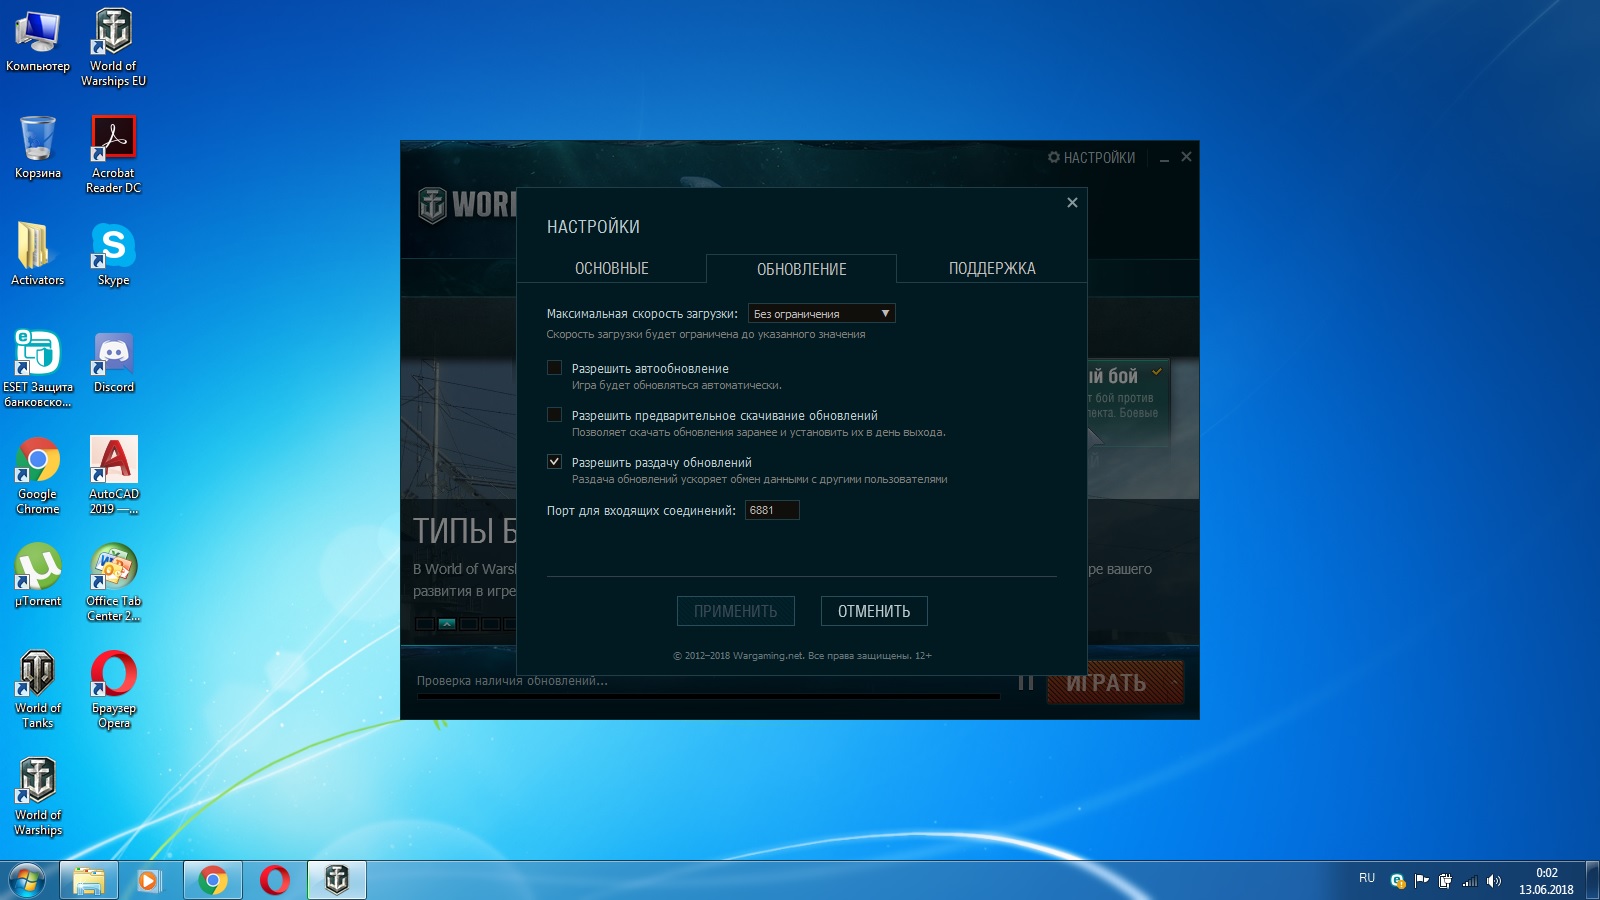The image size is (1600, 900).
Task: Click the incoming port field 6881
Action: click(x=772, y=510)
